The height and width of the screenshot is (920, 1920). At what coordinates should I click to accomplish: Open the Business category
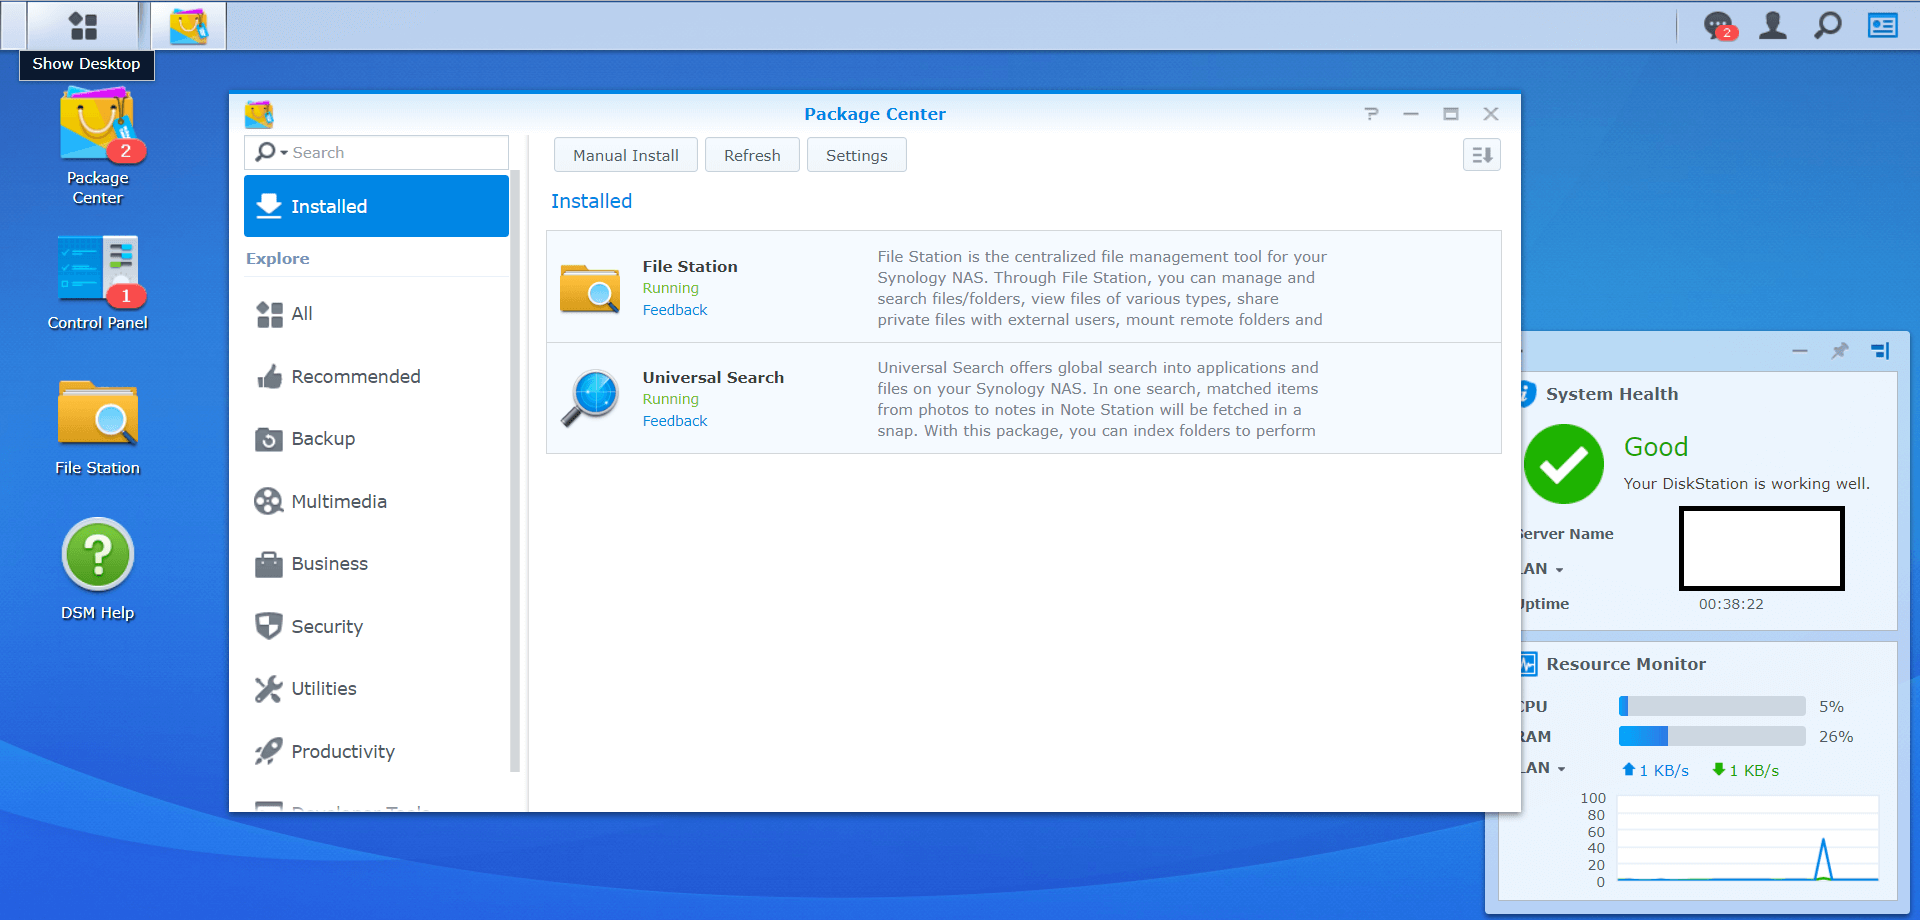tap(376, 564)
